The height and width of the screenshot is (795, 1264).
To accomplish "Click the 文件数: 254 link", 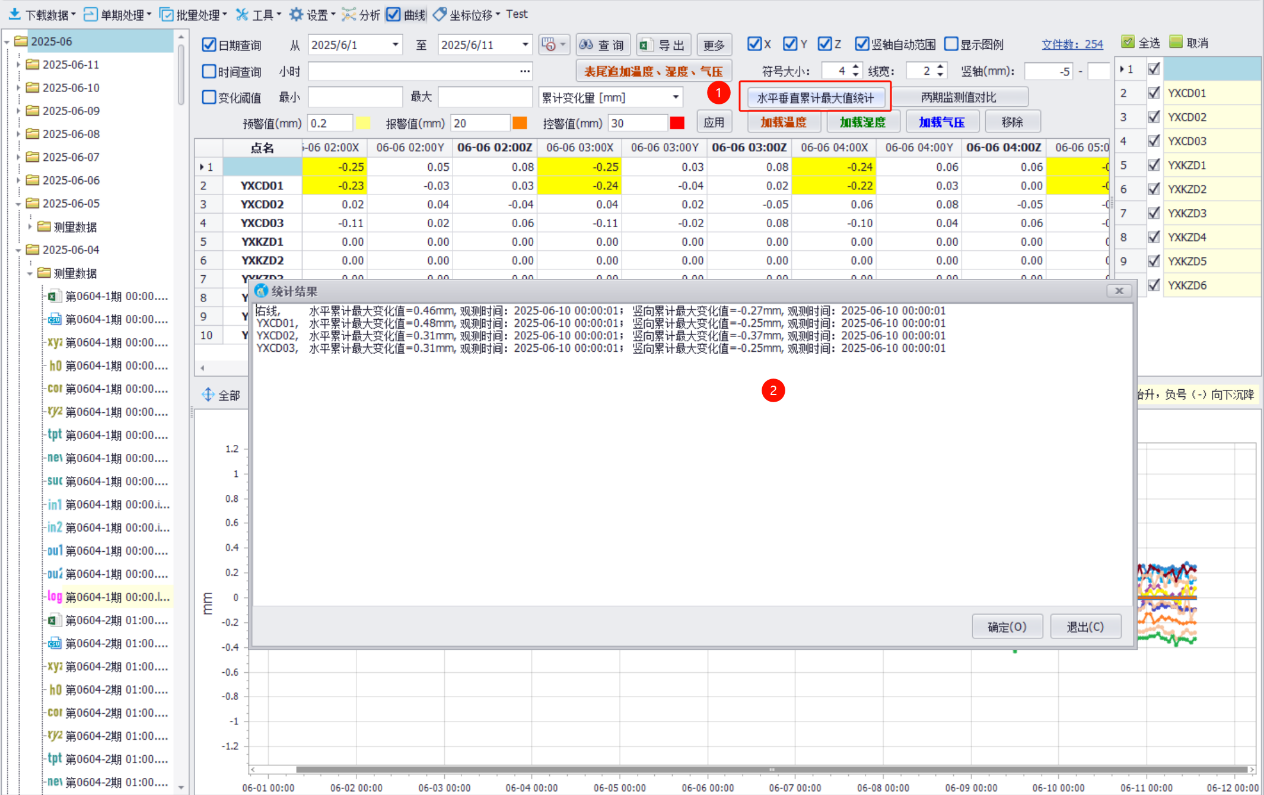I will 1072,45.
